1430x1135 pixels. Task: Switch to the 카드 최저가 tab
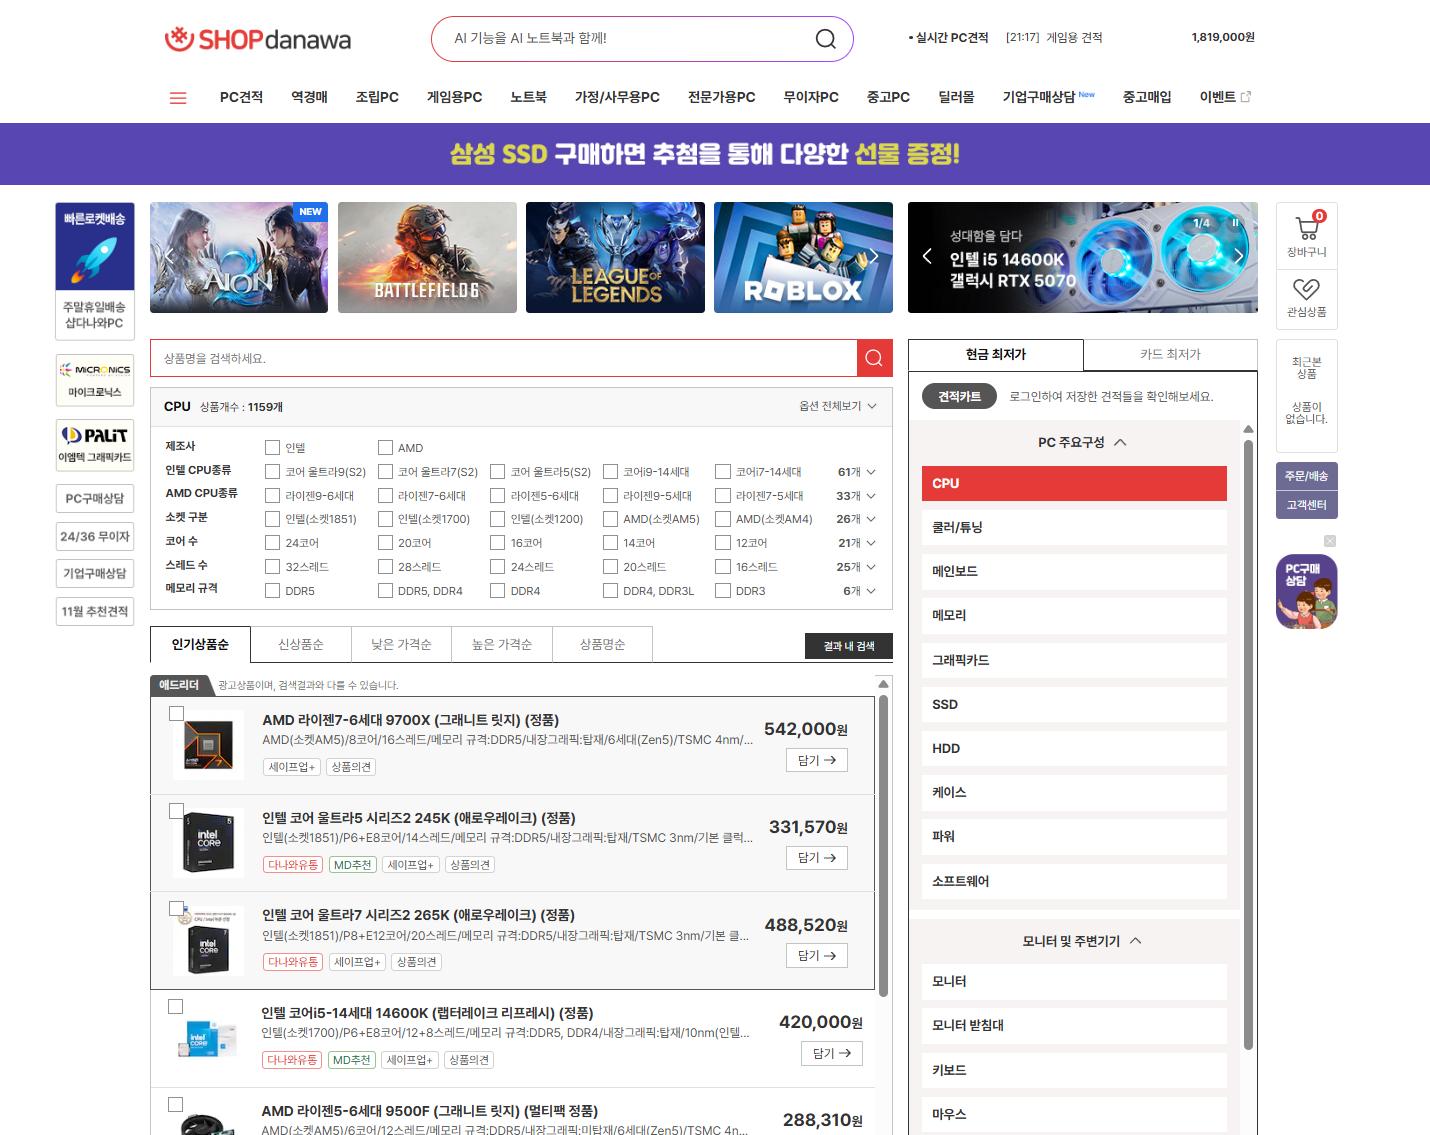pyautogui.click(x=1170, y=355)
